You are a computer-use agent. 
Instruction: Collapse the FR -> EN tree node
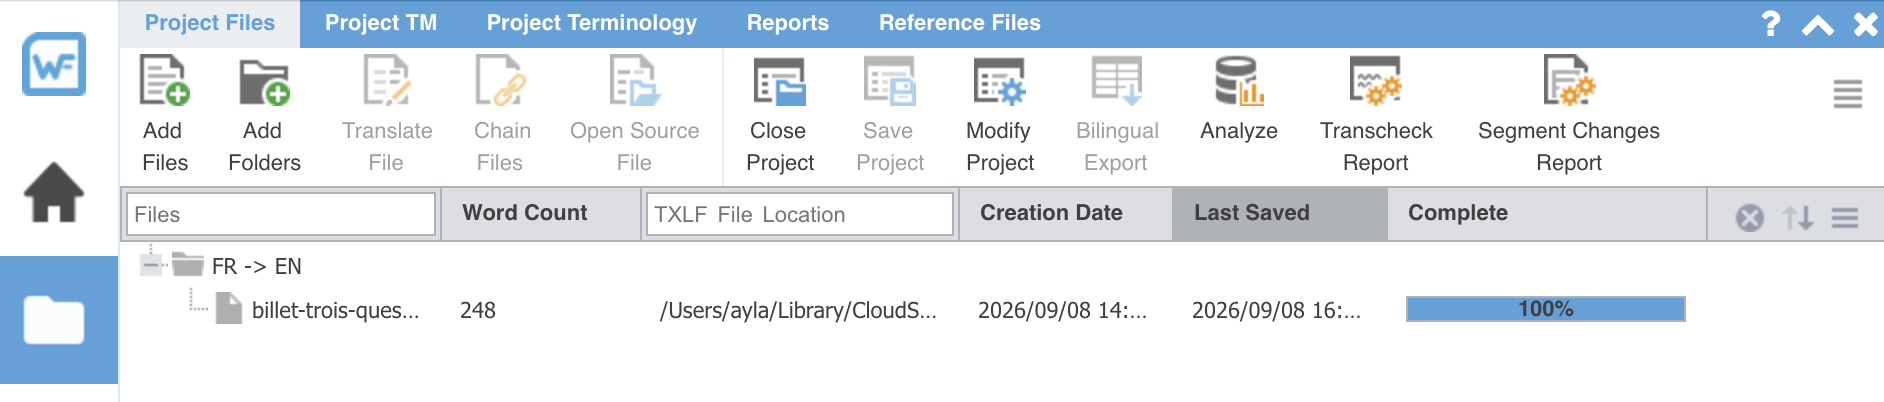point(151,265)
